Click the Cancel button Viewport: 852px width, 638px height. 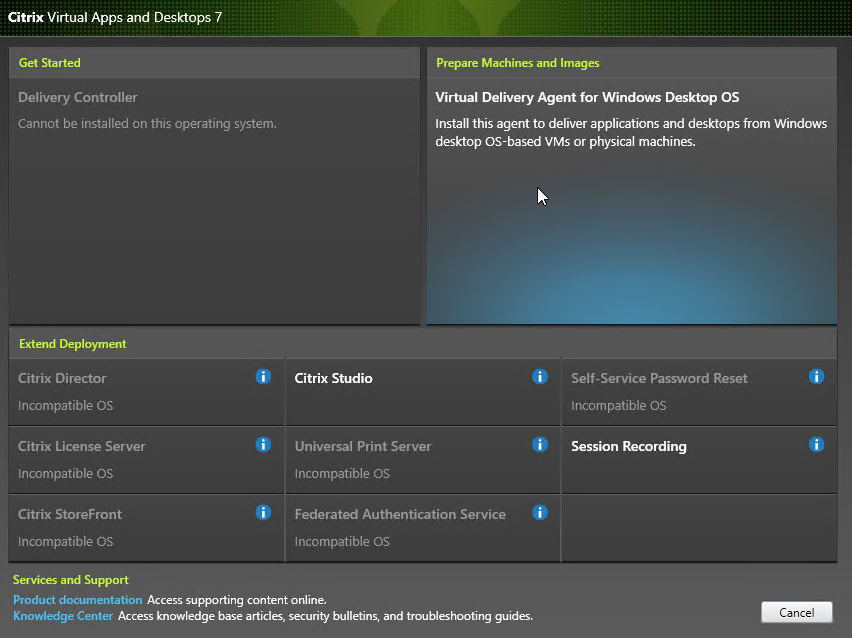pos(797,612)
